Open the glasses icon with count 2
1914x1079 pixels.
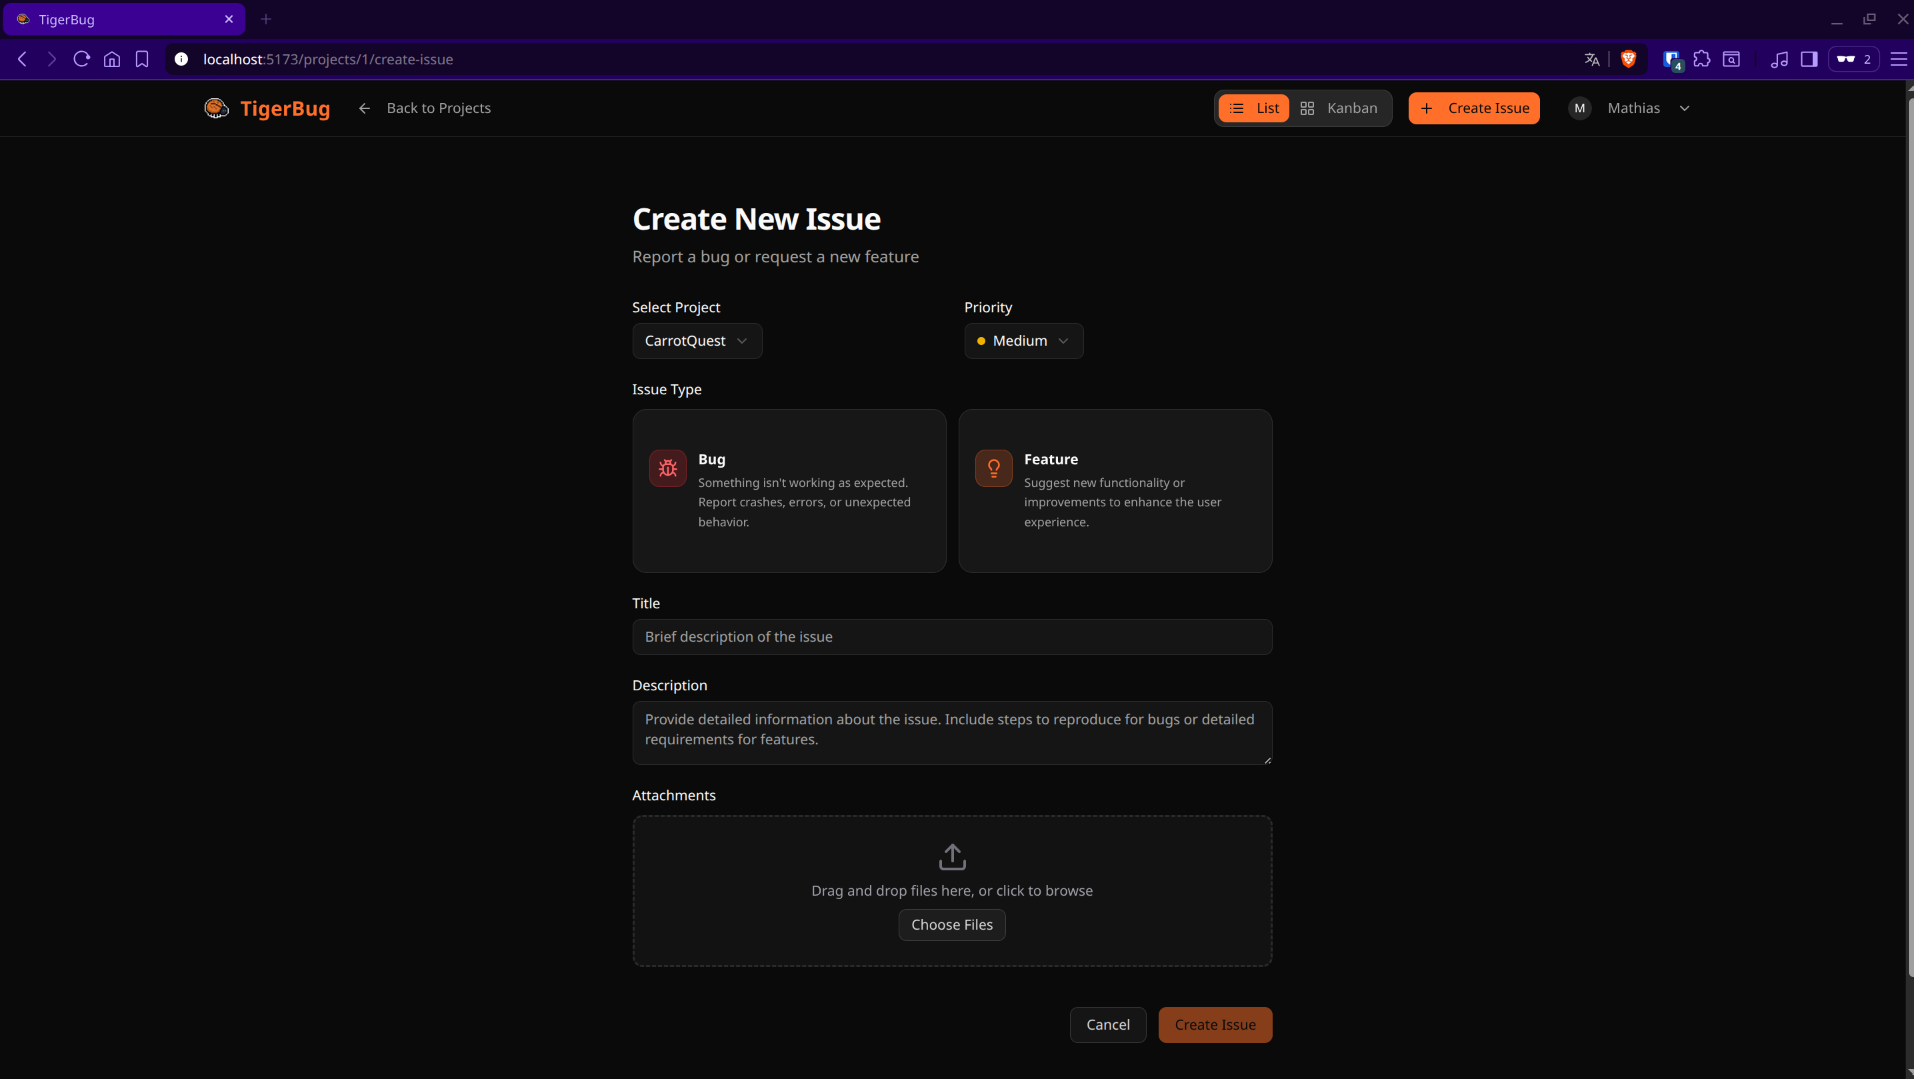[1854, 59]
